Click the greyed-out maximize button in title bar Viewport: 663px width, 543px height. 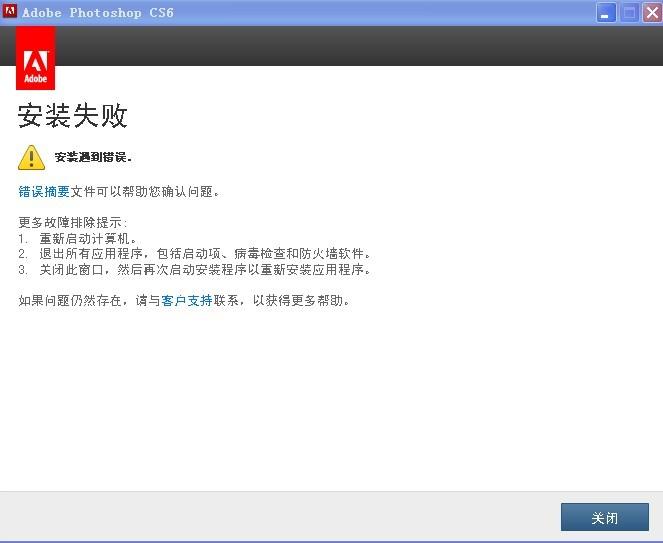(x=629, y=13)
